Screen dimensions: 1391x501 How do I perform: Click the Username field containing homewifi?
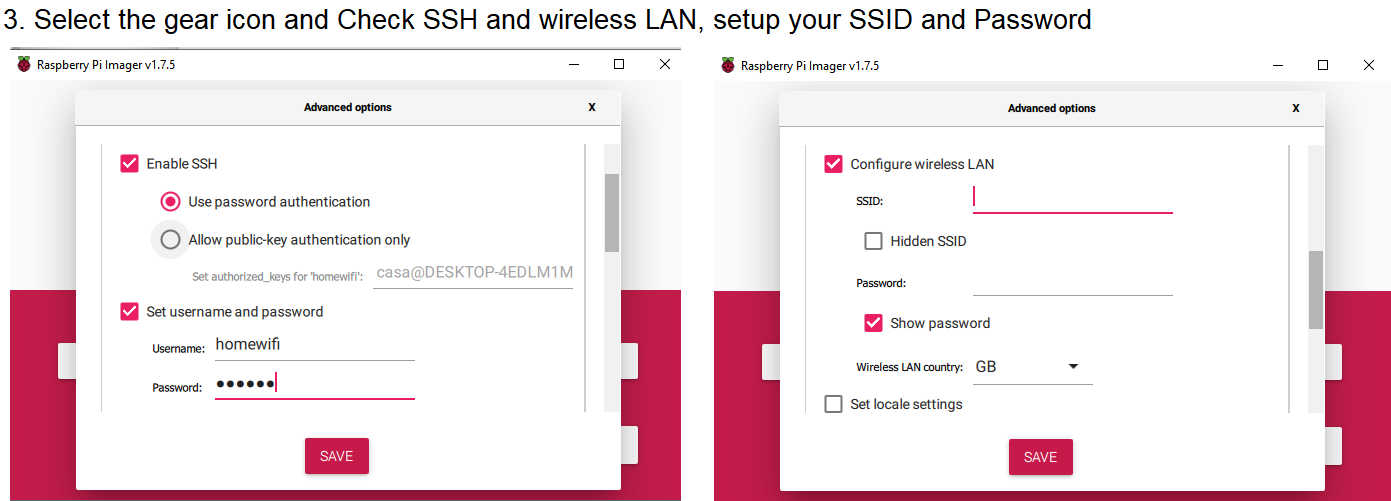click(314, 345)
